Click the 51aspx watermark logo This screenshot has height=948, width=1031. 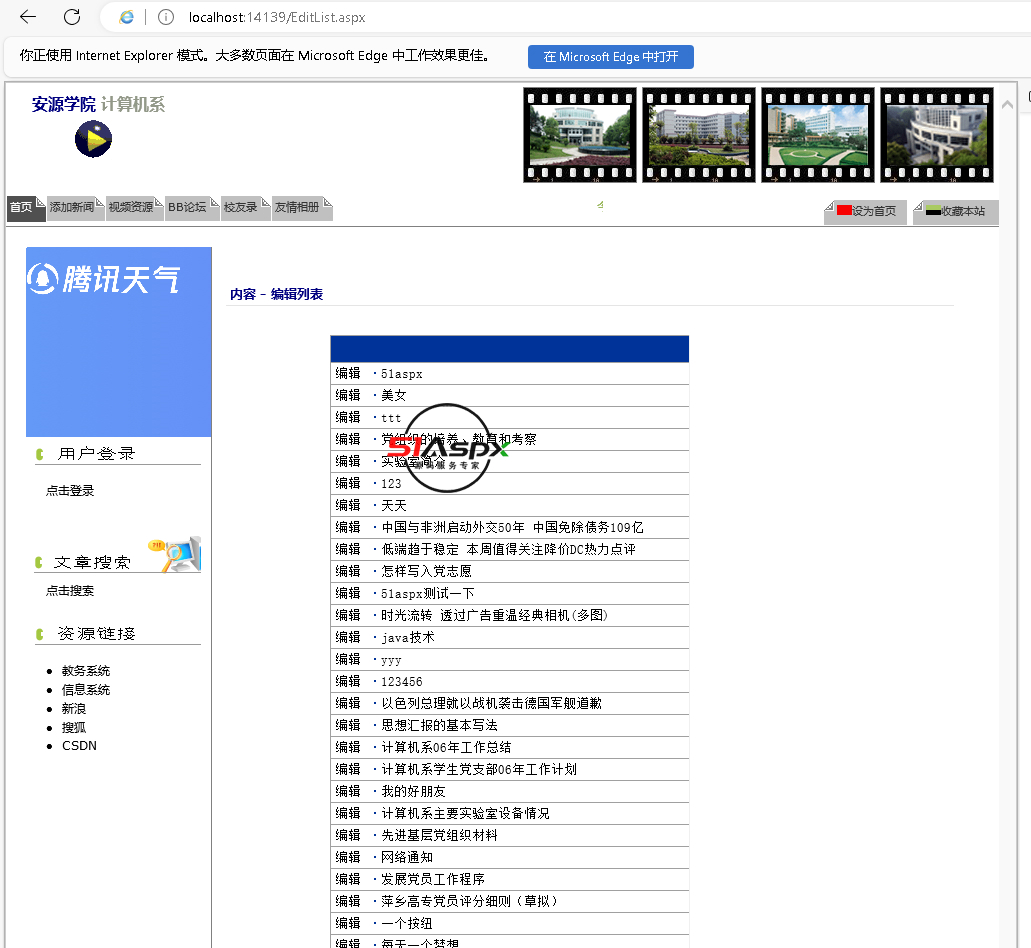(448, 448)
